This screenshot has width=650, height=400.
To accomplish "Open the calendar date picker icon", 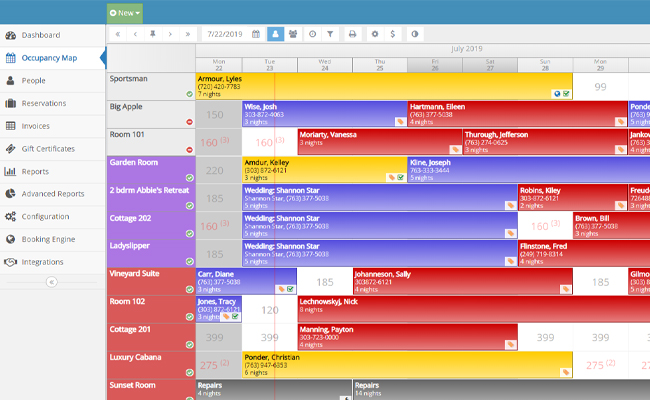I will [x=256, y=34].
